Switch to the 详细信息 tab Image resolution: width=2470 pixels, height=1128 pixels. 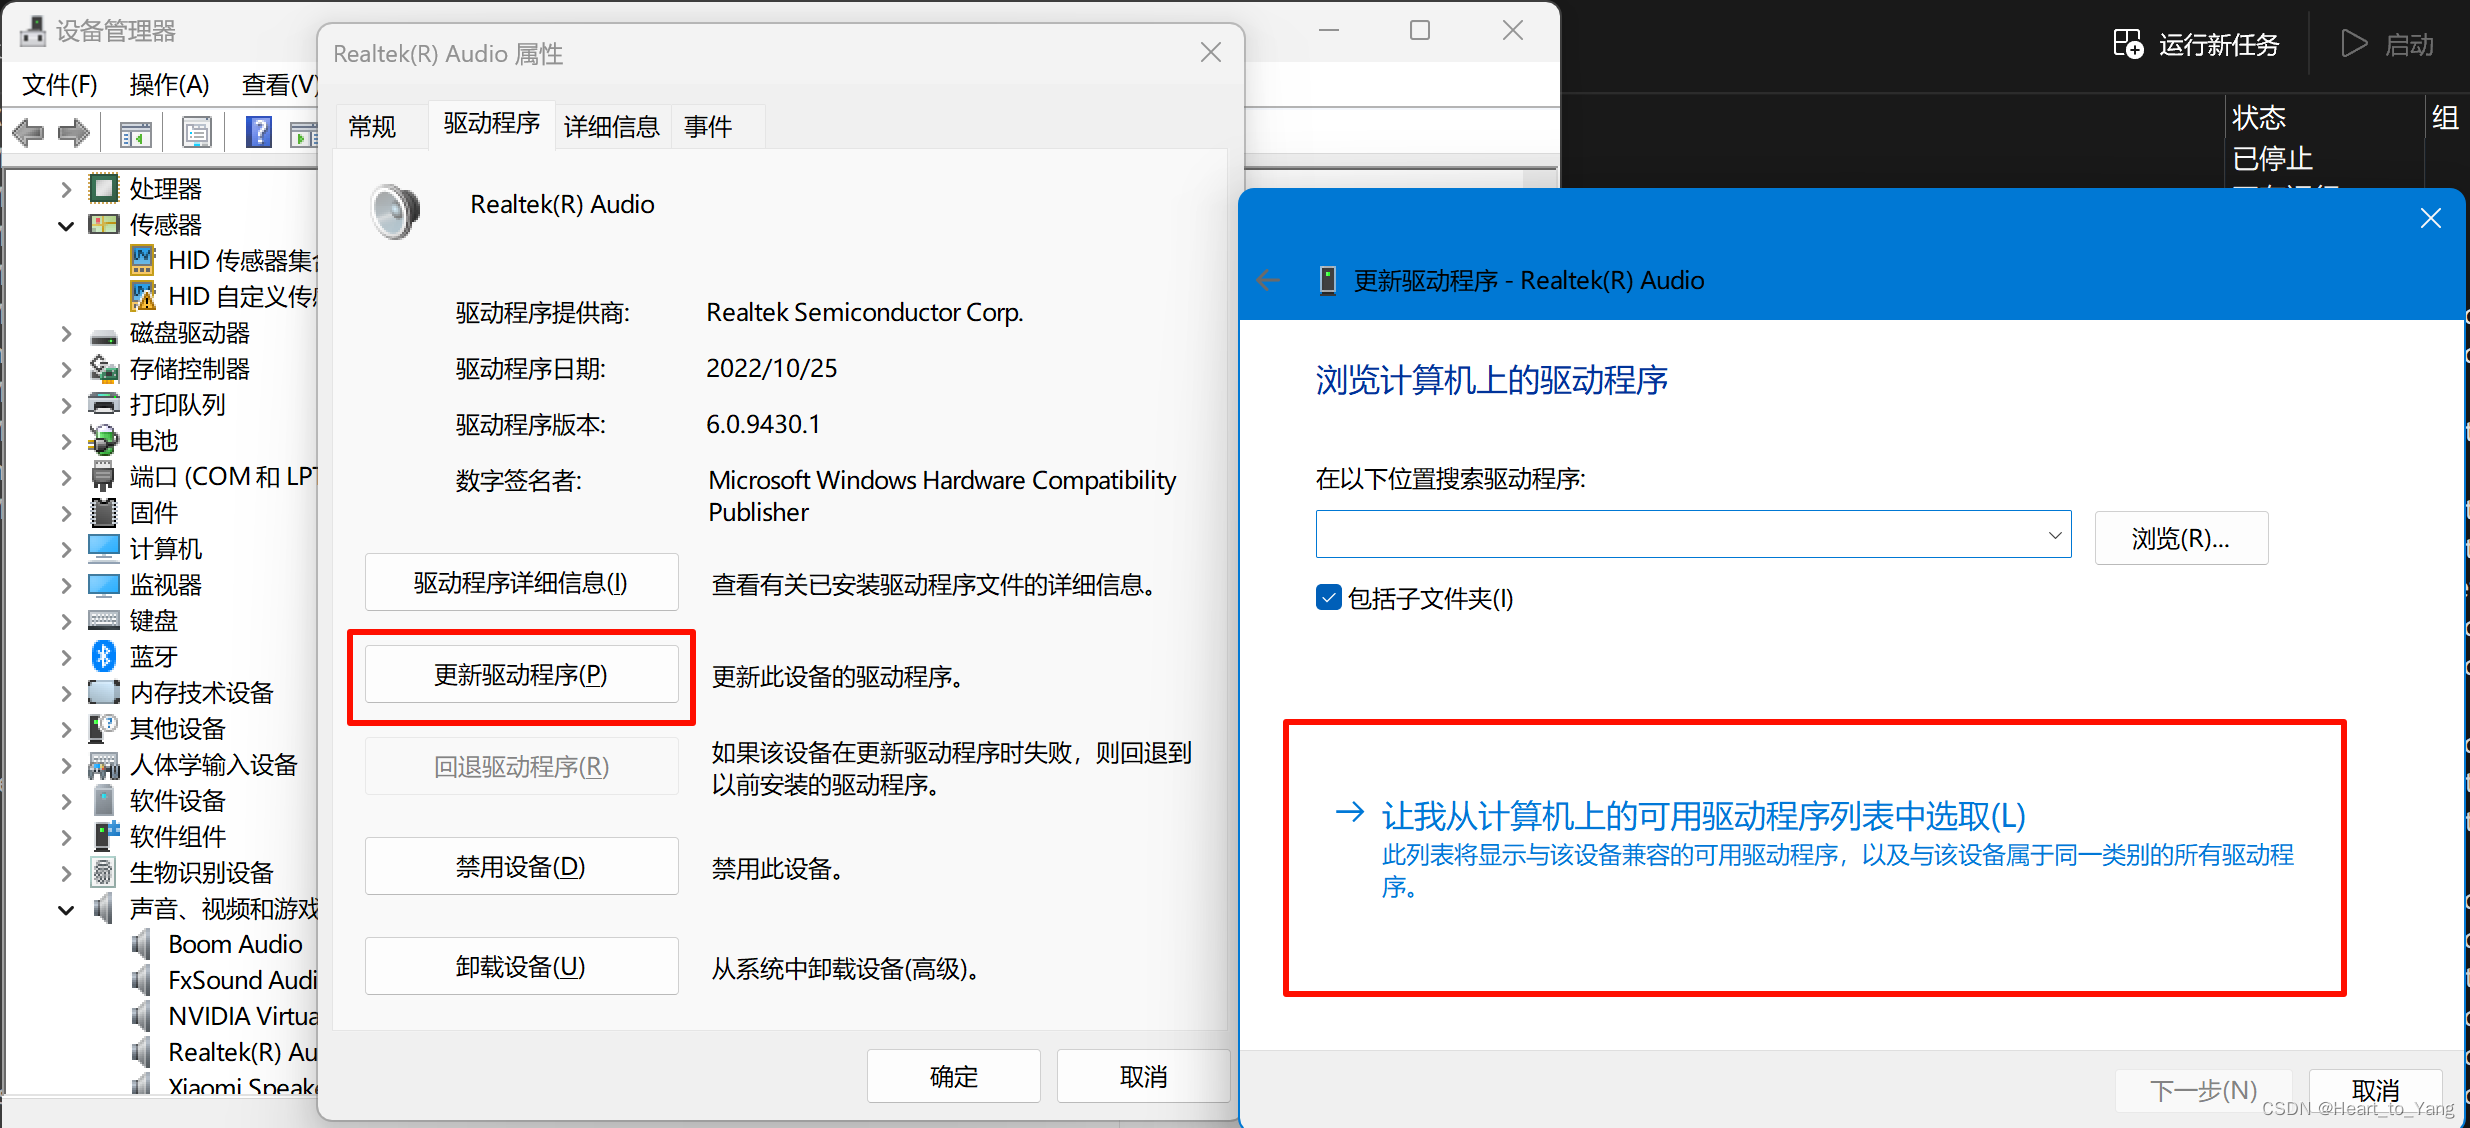click(x=611, y=127)
